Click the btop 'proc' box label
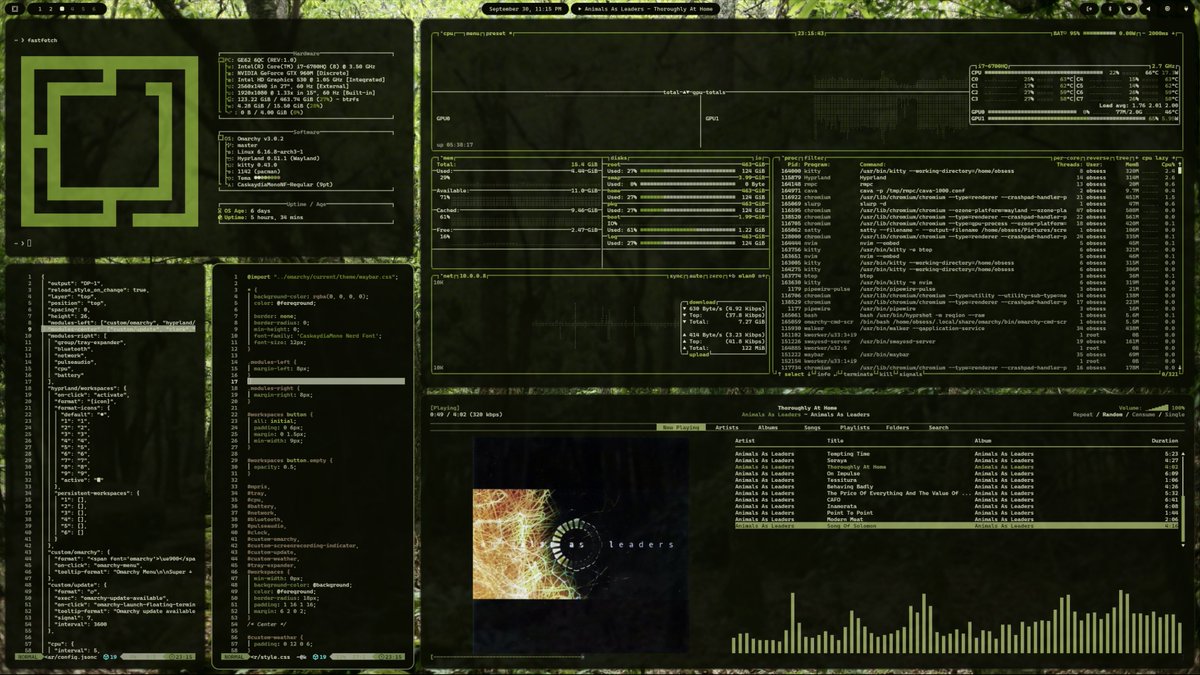This screenshot has width=1200, height=675. 790,158
